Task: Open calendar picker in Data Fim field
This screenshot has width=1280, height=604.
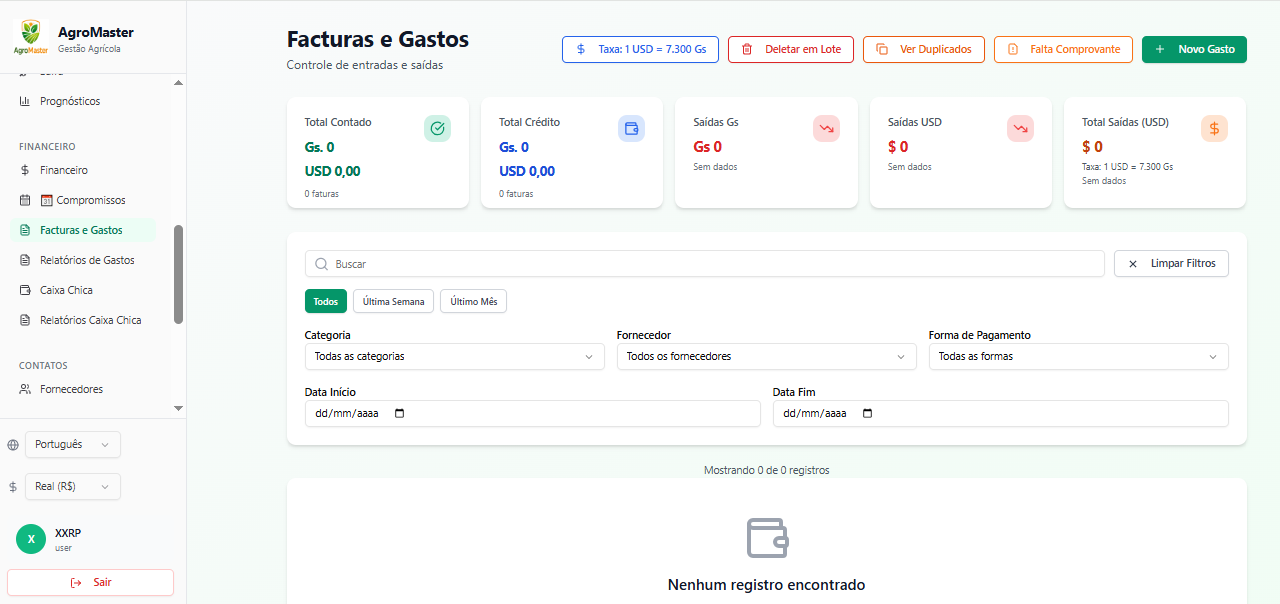Action: point(867,414)
